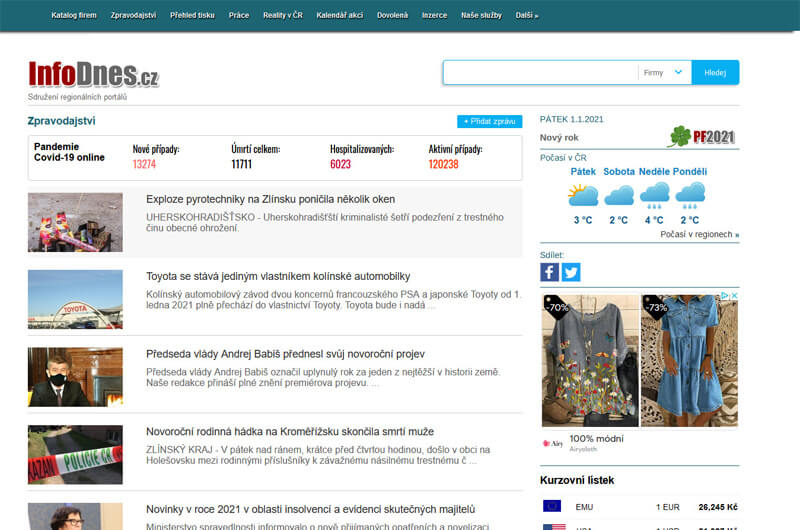
Task: Open Naše služby menu item
Action: 481,15
